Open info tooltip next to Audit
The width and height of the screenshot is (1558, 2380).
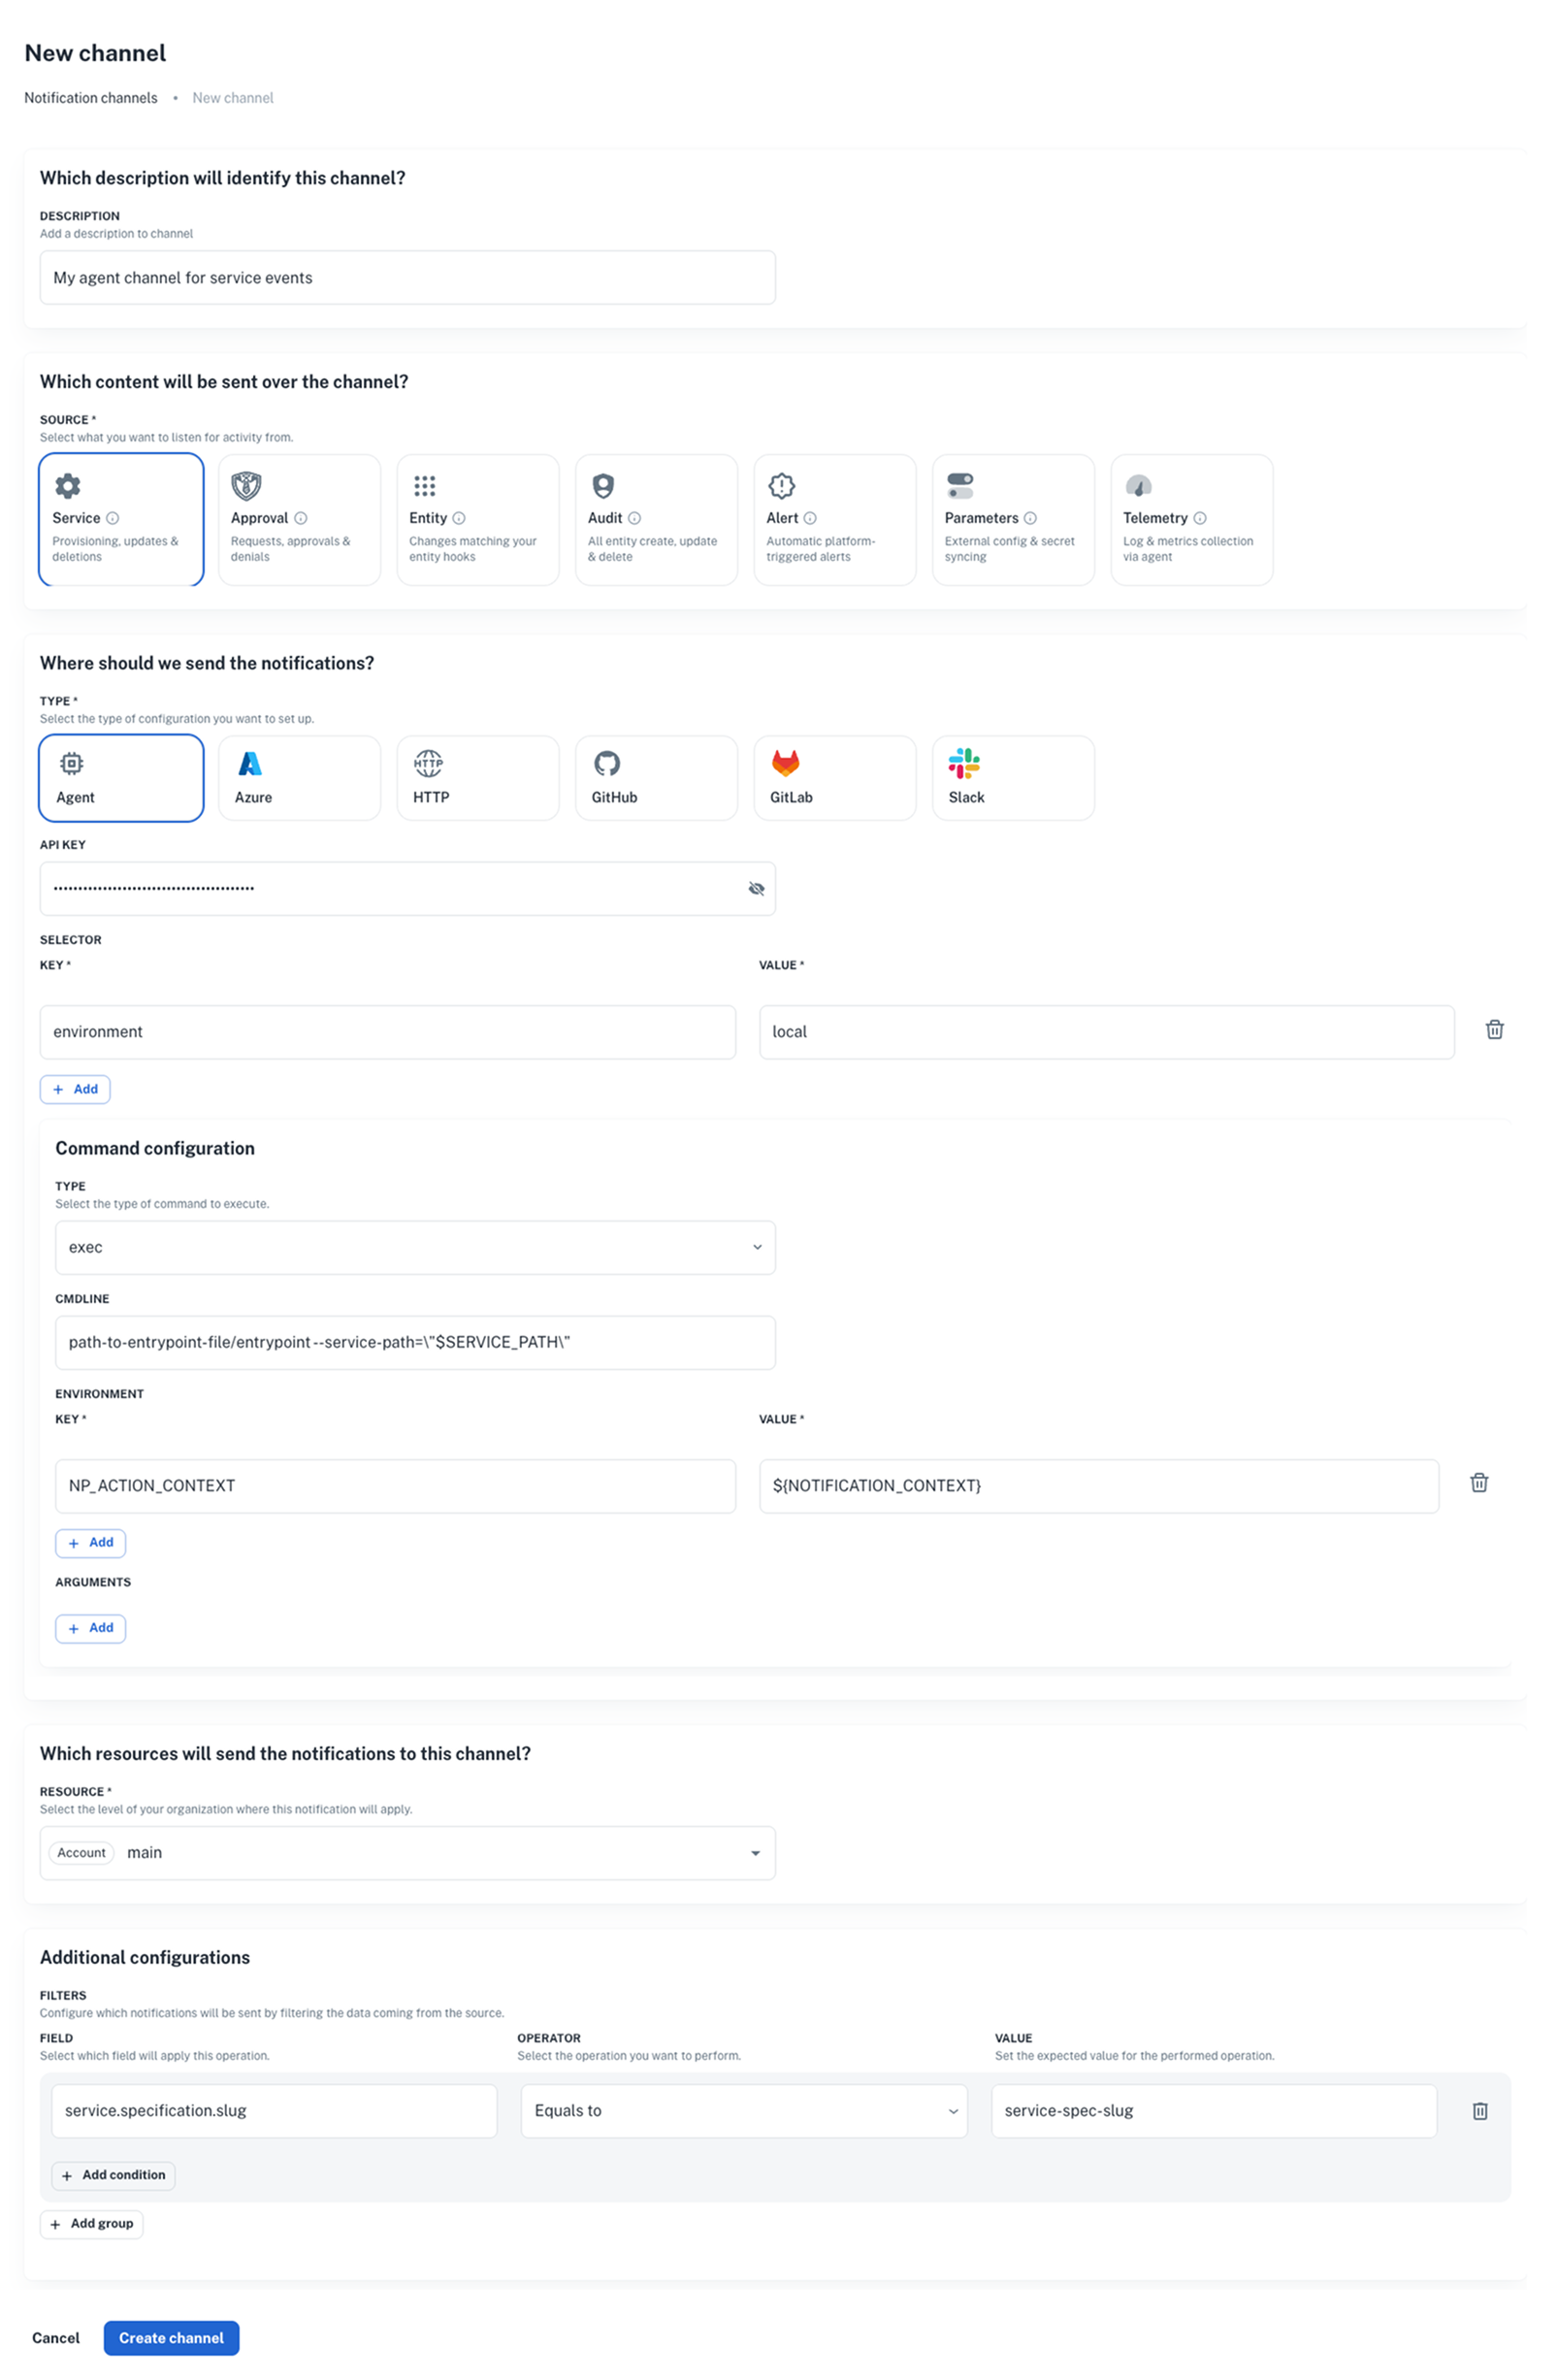coord(634,518)
